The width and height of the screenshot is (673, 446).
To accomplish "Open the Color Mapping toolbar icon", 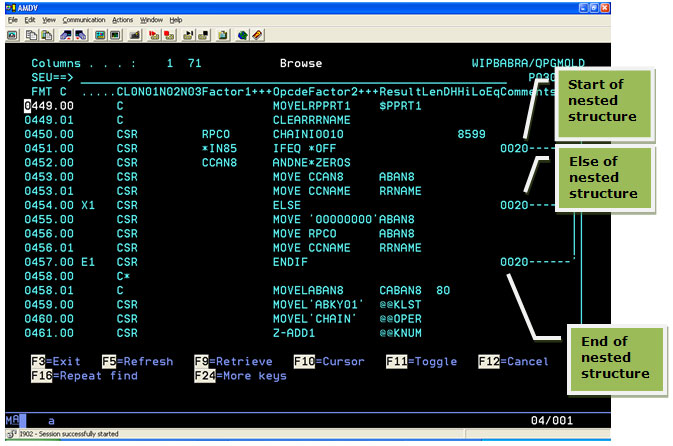I will pos(115,35).
